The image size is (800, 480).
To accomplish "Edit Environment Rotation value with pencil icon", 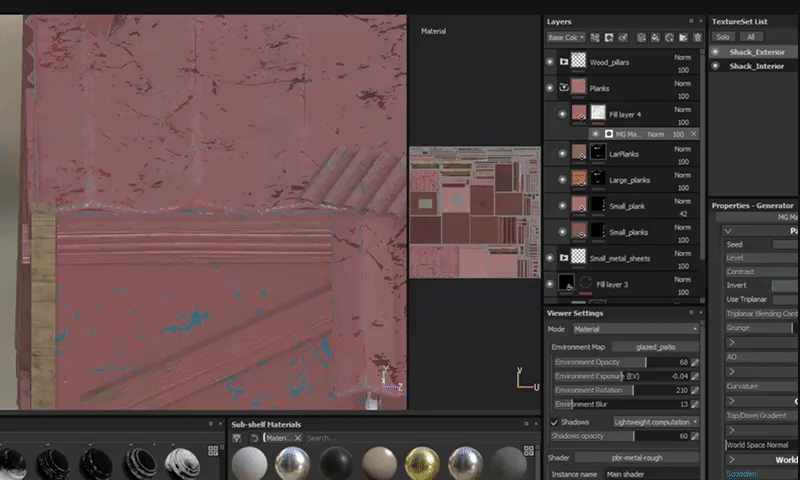I will pos(694,390).
